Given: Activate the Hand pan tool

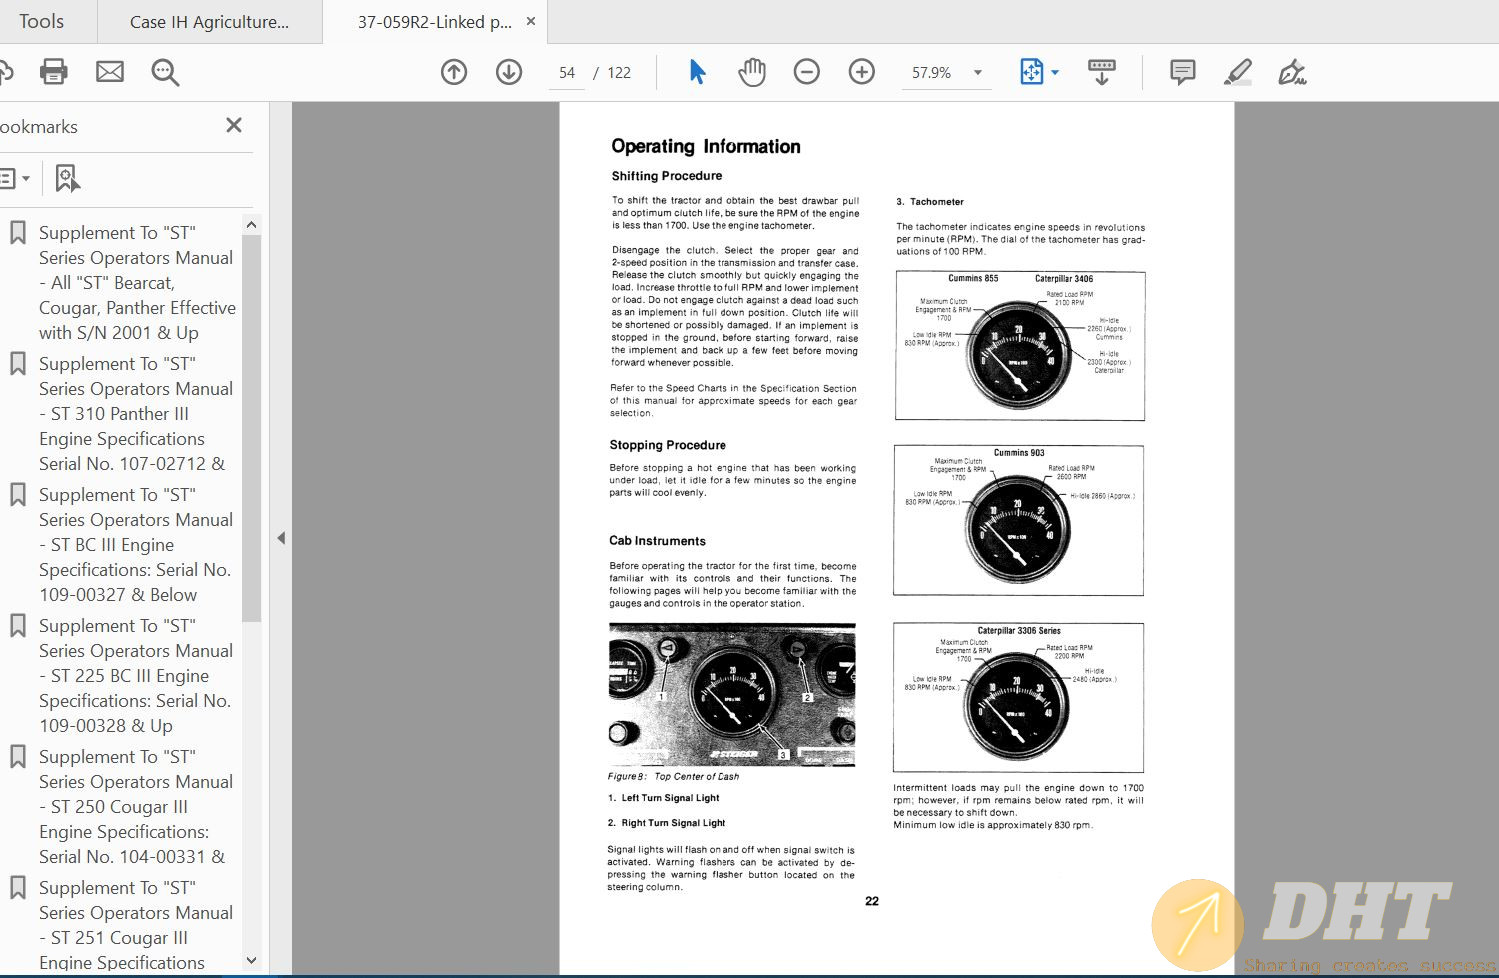Looking at the screenshot, I should click(751, 72).
